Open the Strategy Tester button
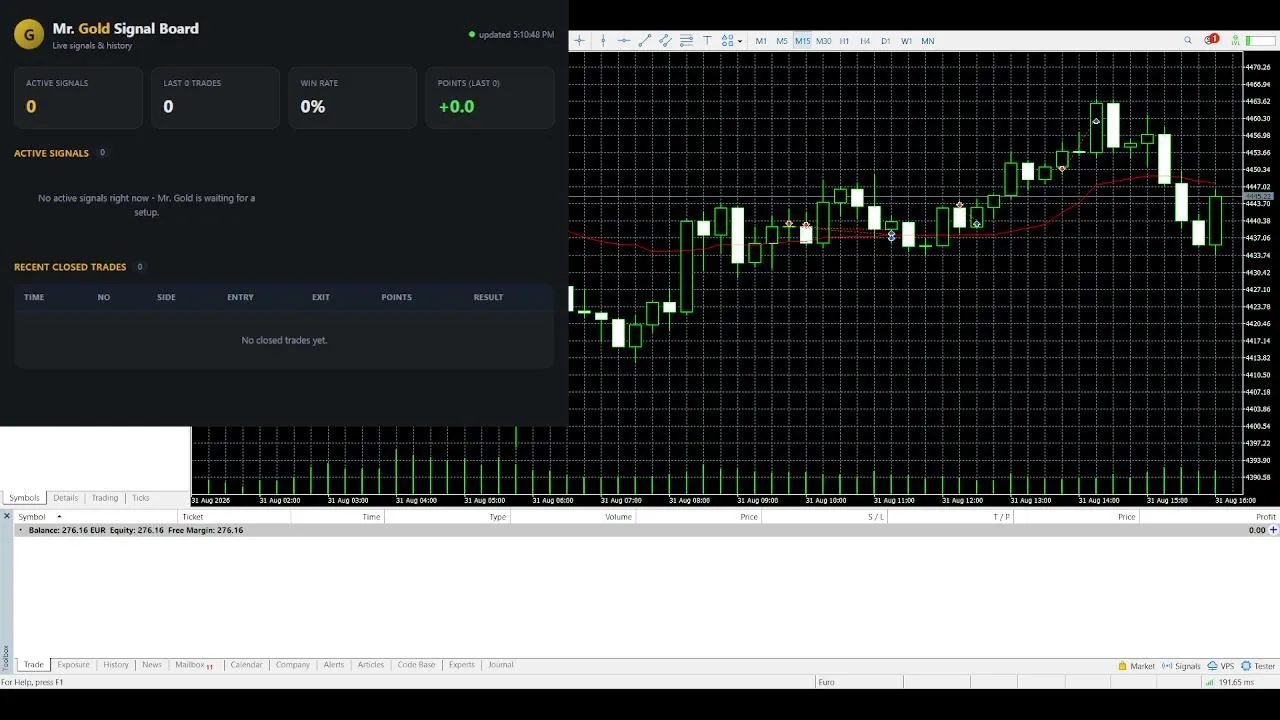Viewport: 1280px width, 720px height. point(1258,666)
